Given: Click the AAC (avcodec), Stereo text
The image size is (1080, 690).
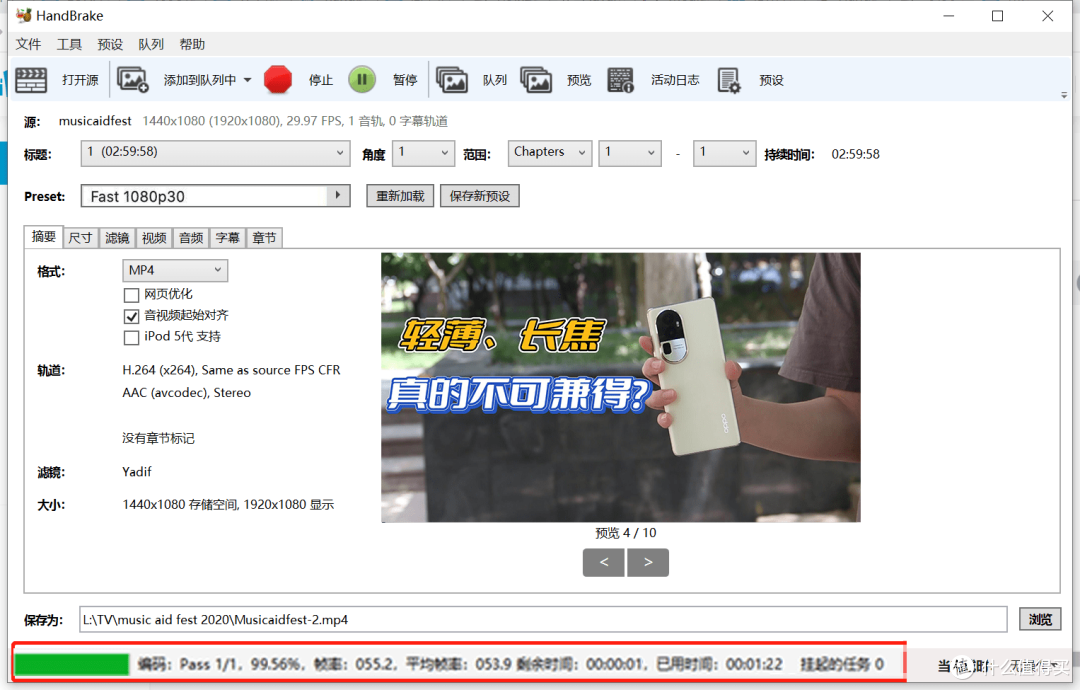Looking at the screenshot, I should point(187,393).
